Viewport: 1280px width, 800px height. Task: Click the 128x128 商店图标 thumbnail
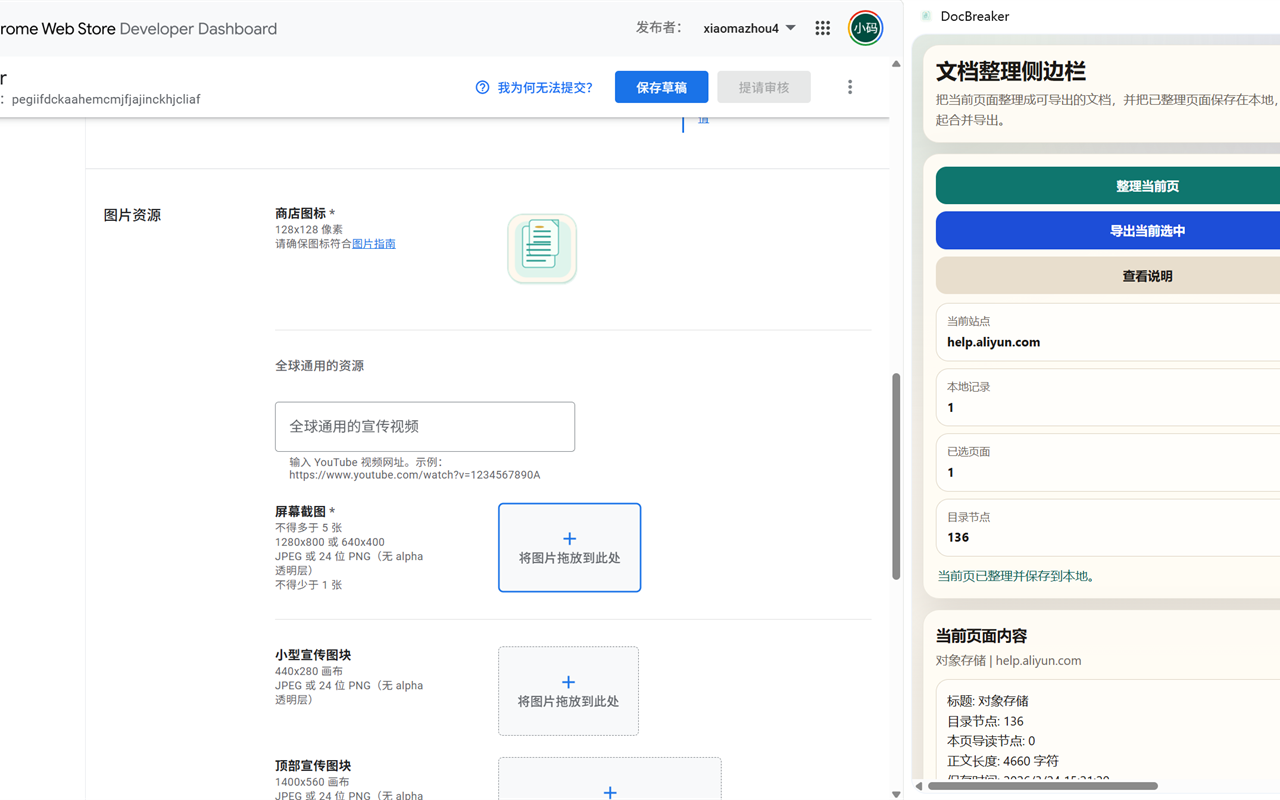point(541,248)
